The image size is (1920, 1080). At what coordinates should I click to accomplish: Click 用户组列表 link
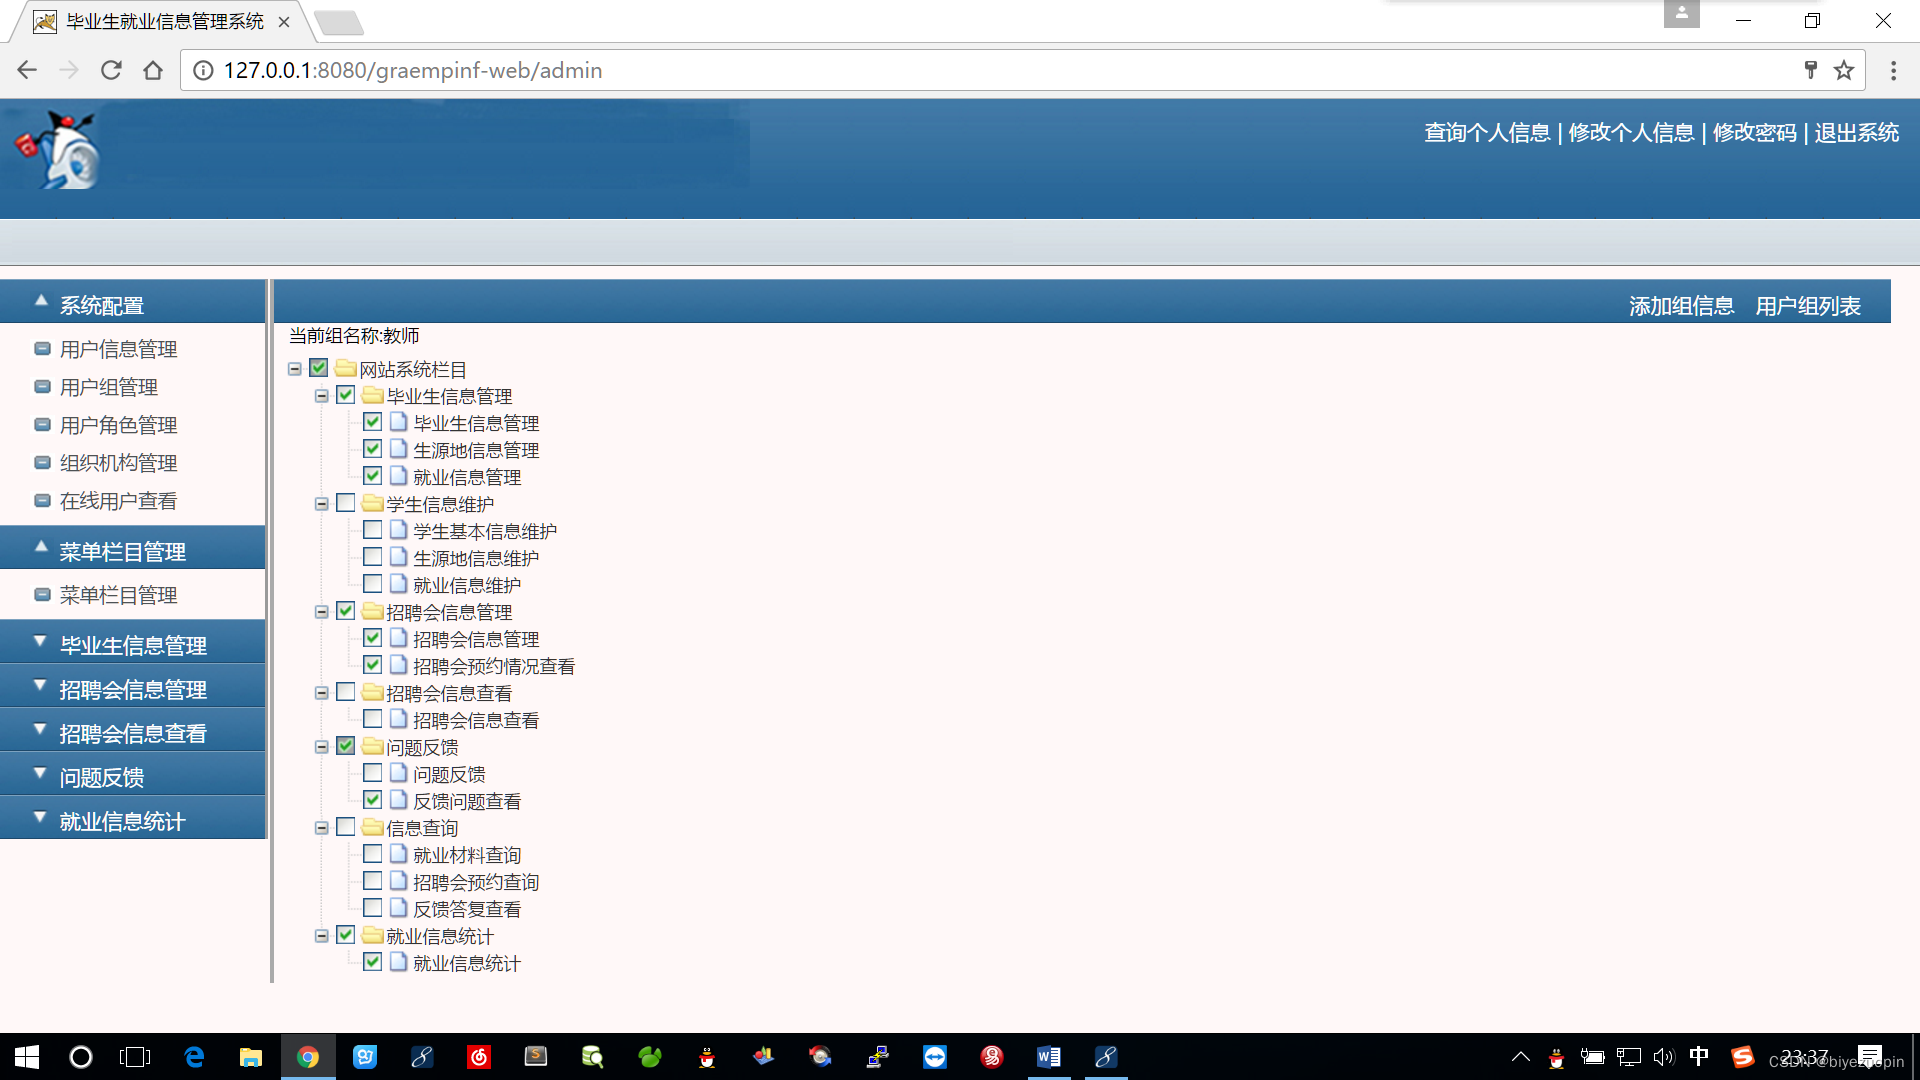pyautogui.click(x=1808, y=306)
